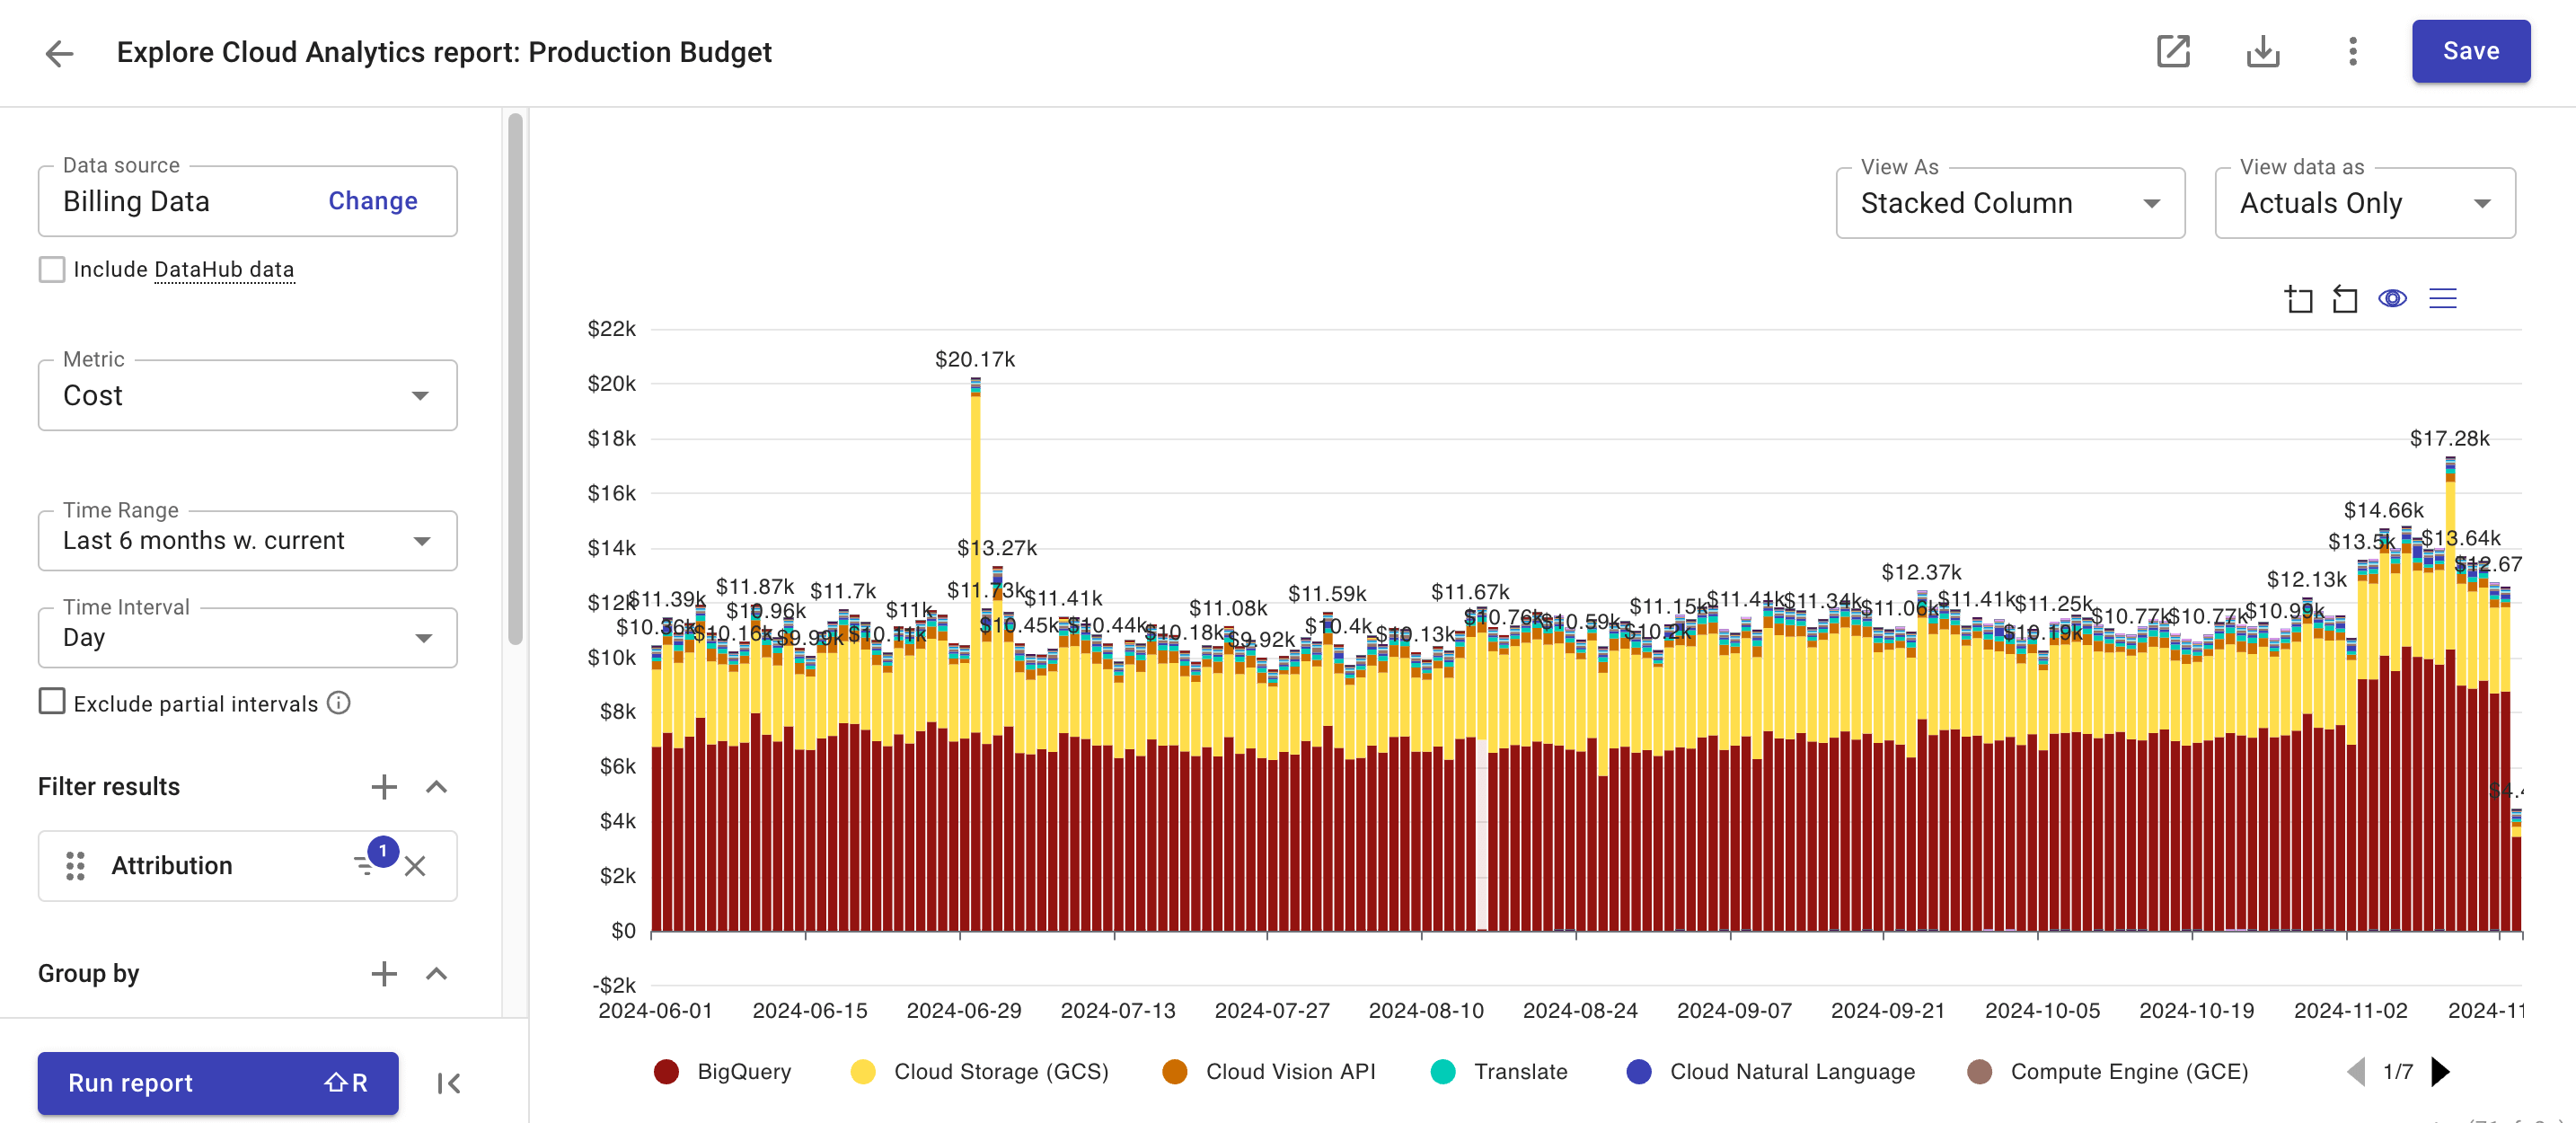2576x1123 pixels.
Task: Open the Metric Cost dropdown
Action: pos(247,396)
